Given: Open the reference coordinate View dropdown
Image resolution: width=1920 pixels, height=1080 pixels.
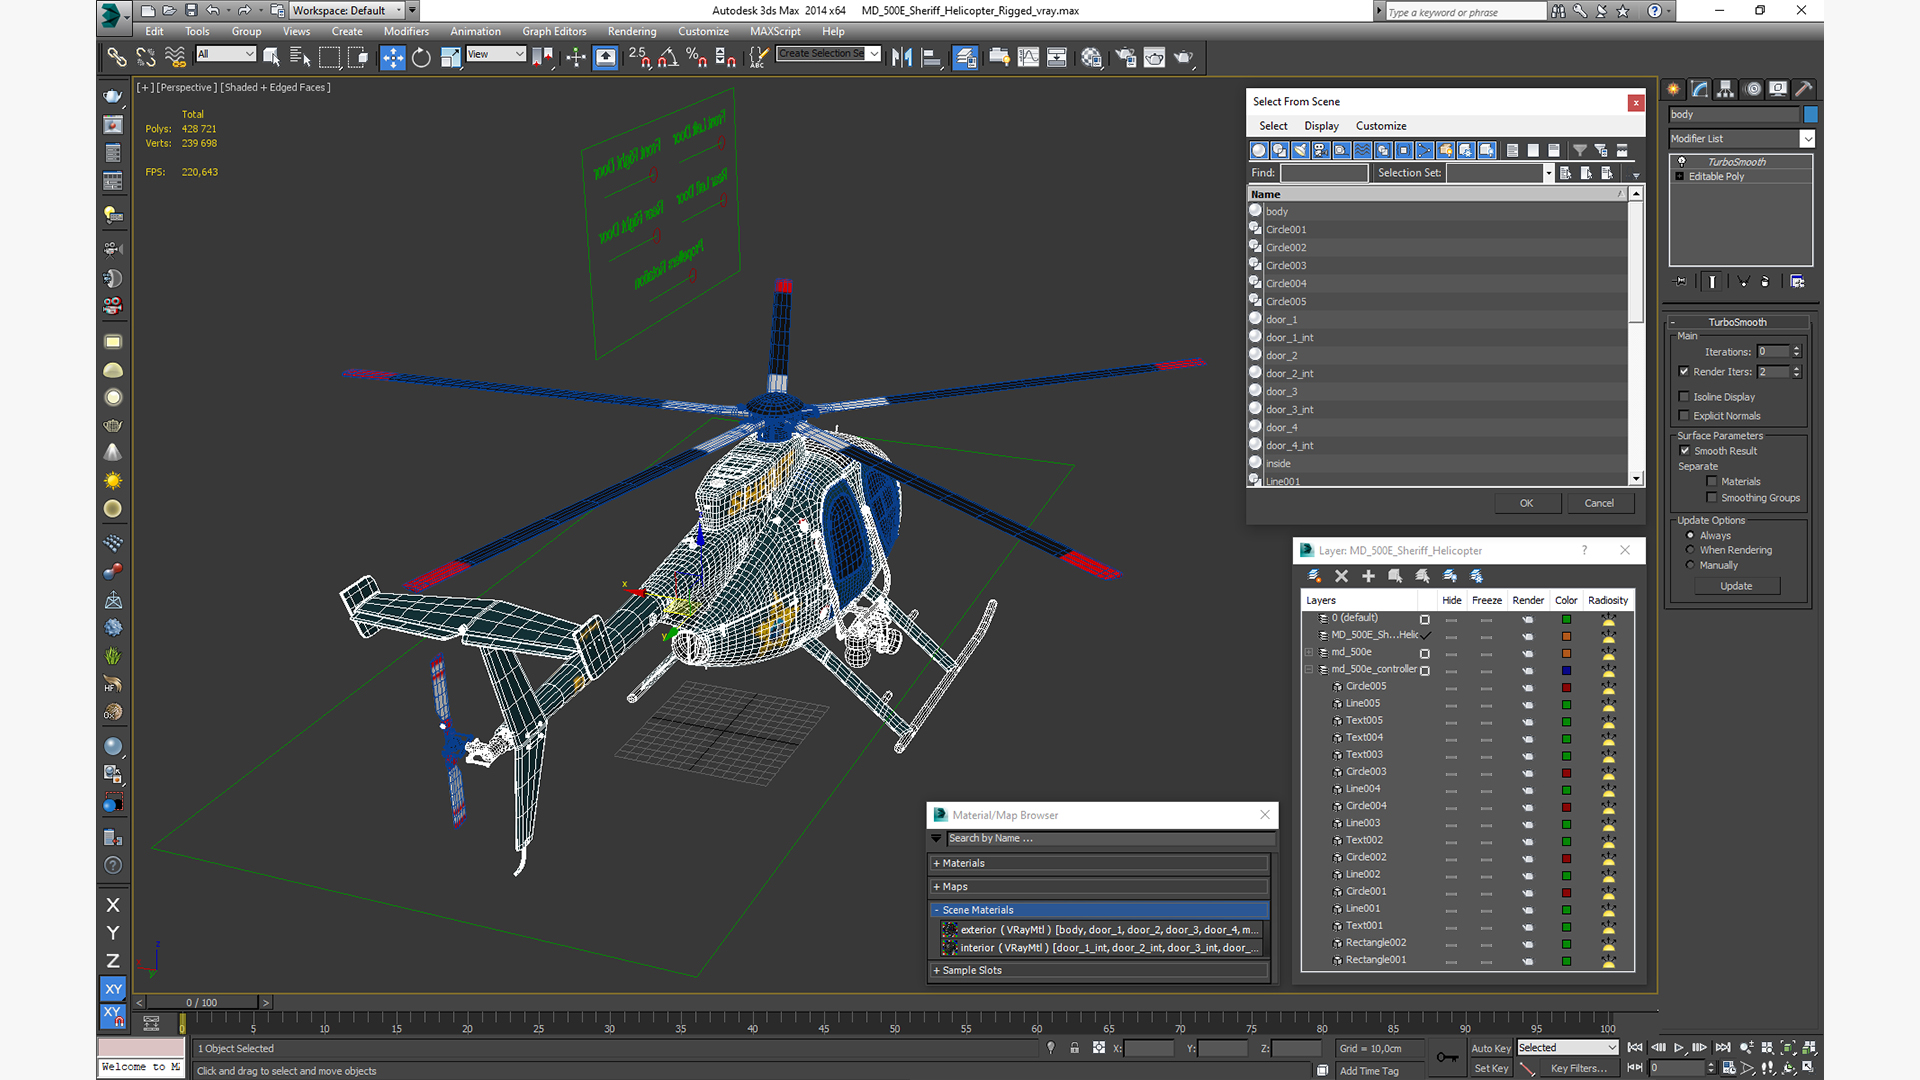Looking at the screenshot, I should [496, 55].
